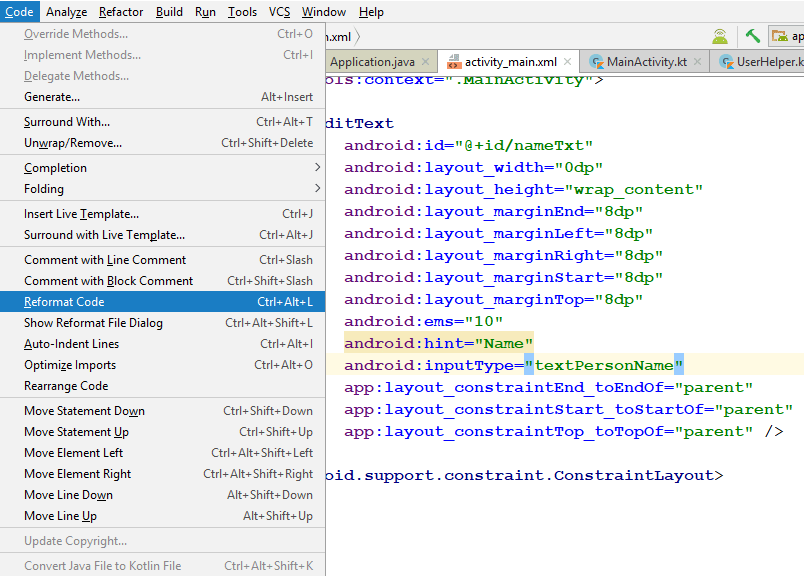This screenshot has width=804, height=576.
Task: Click the layout_height wrap_content line
Action: coord(523,190)
